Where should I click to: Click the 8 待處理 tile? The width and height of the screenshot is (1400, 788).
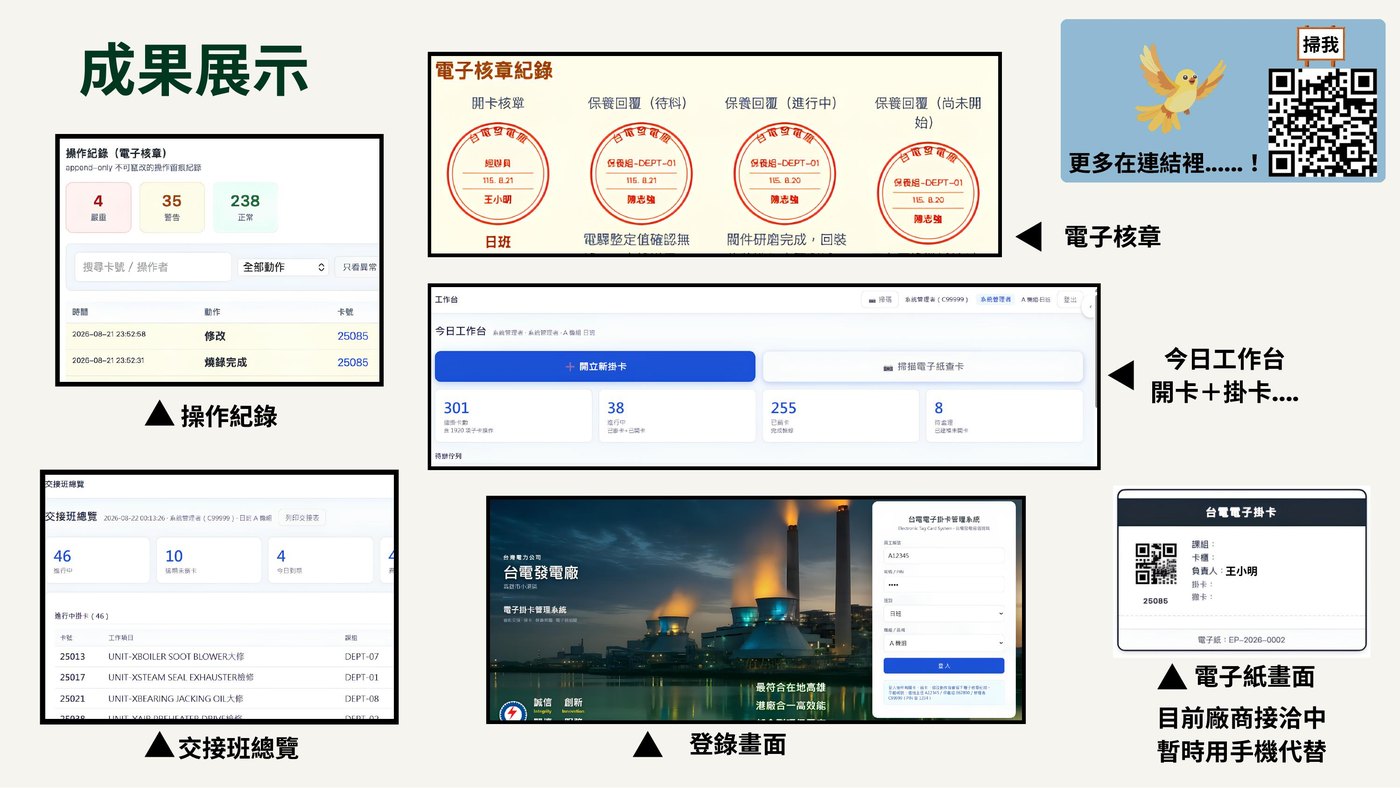pos(1005,416)
